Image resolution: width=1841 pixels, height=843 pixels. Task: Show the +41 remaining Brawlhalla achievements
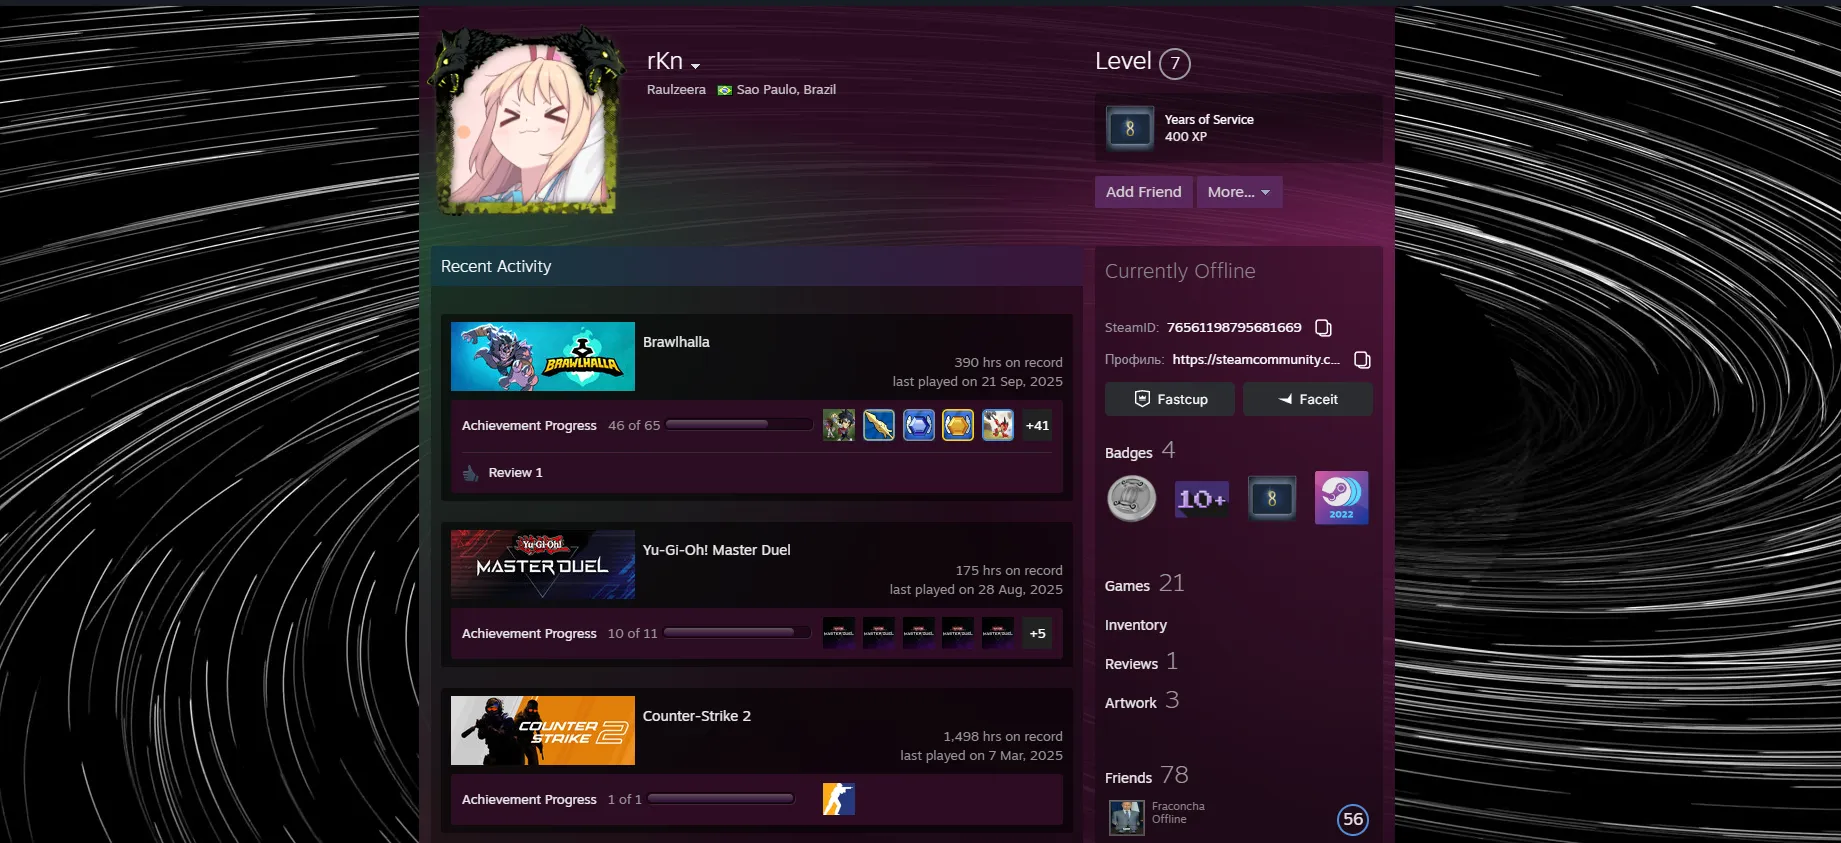click(x=1037, y=425)
